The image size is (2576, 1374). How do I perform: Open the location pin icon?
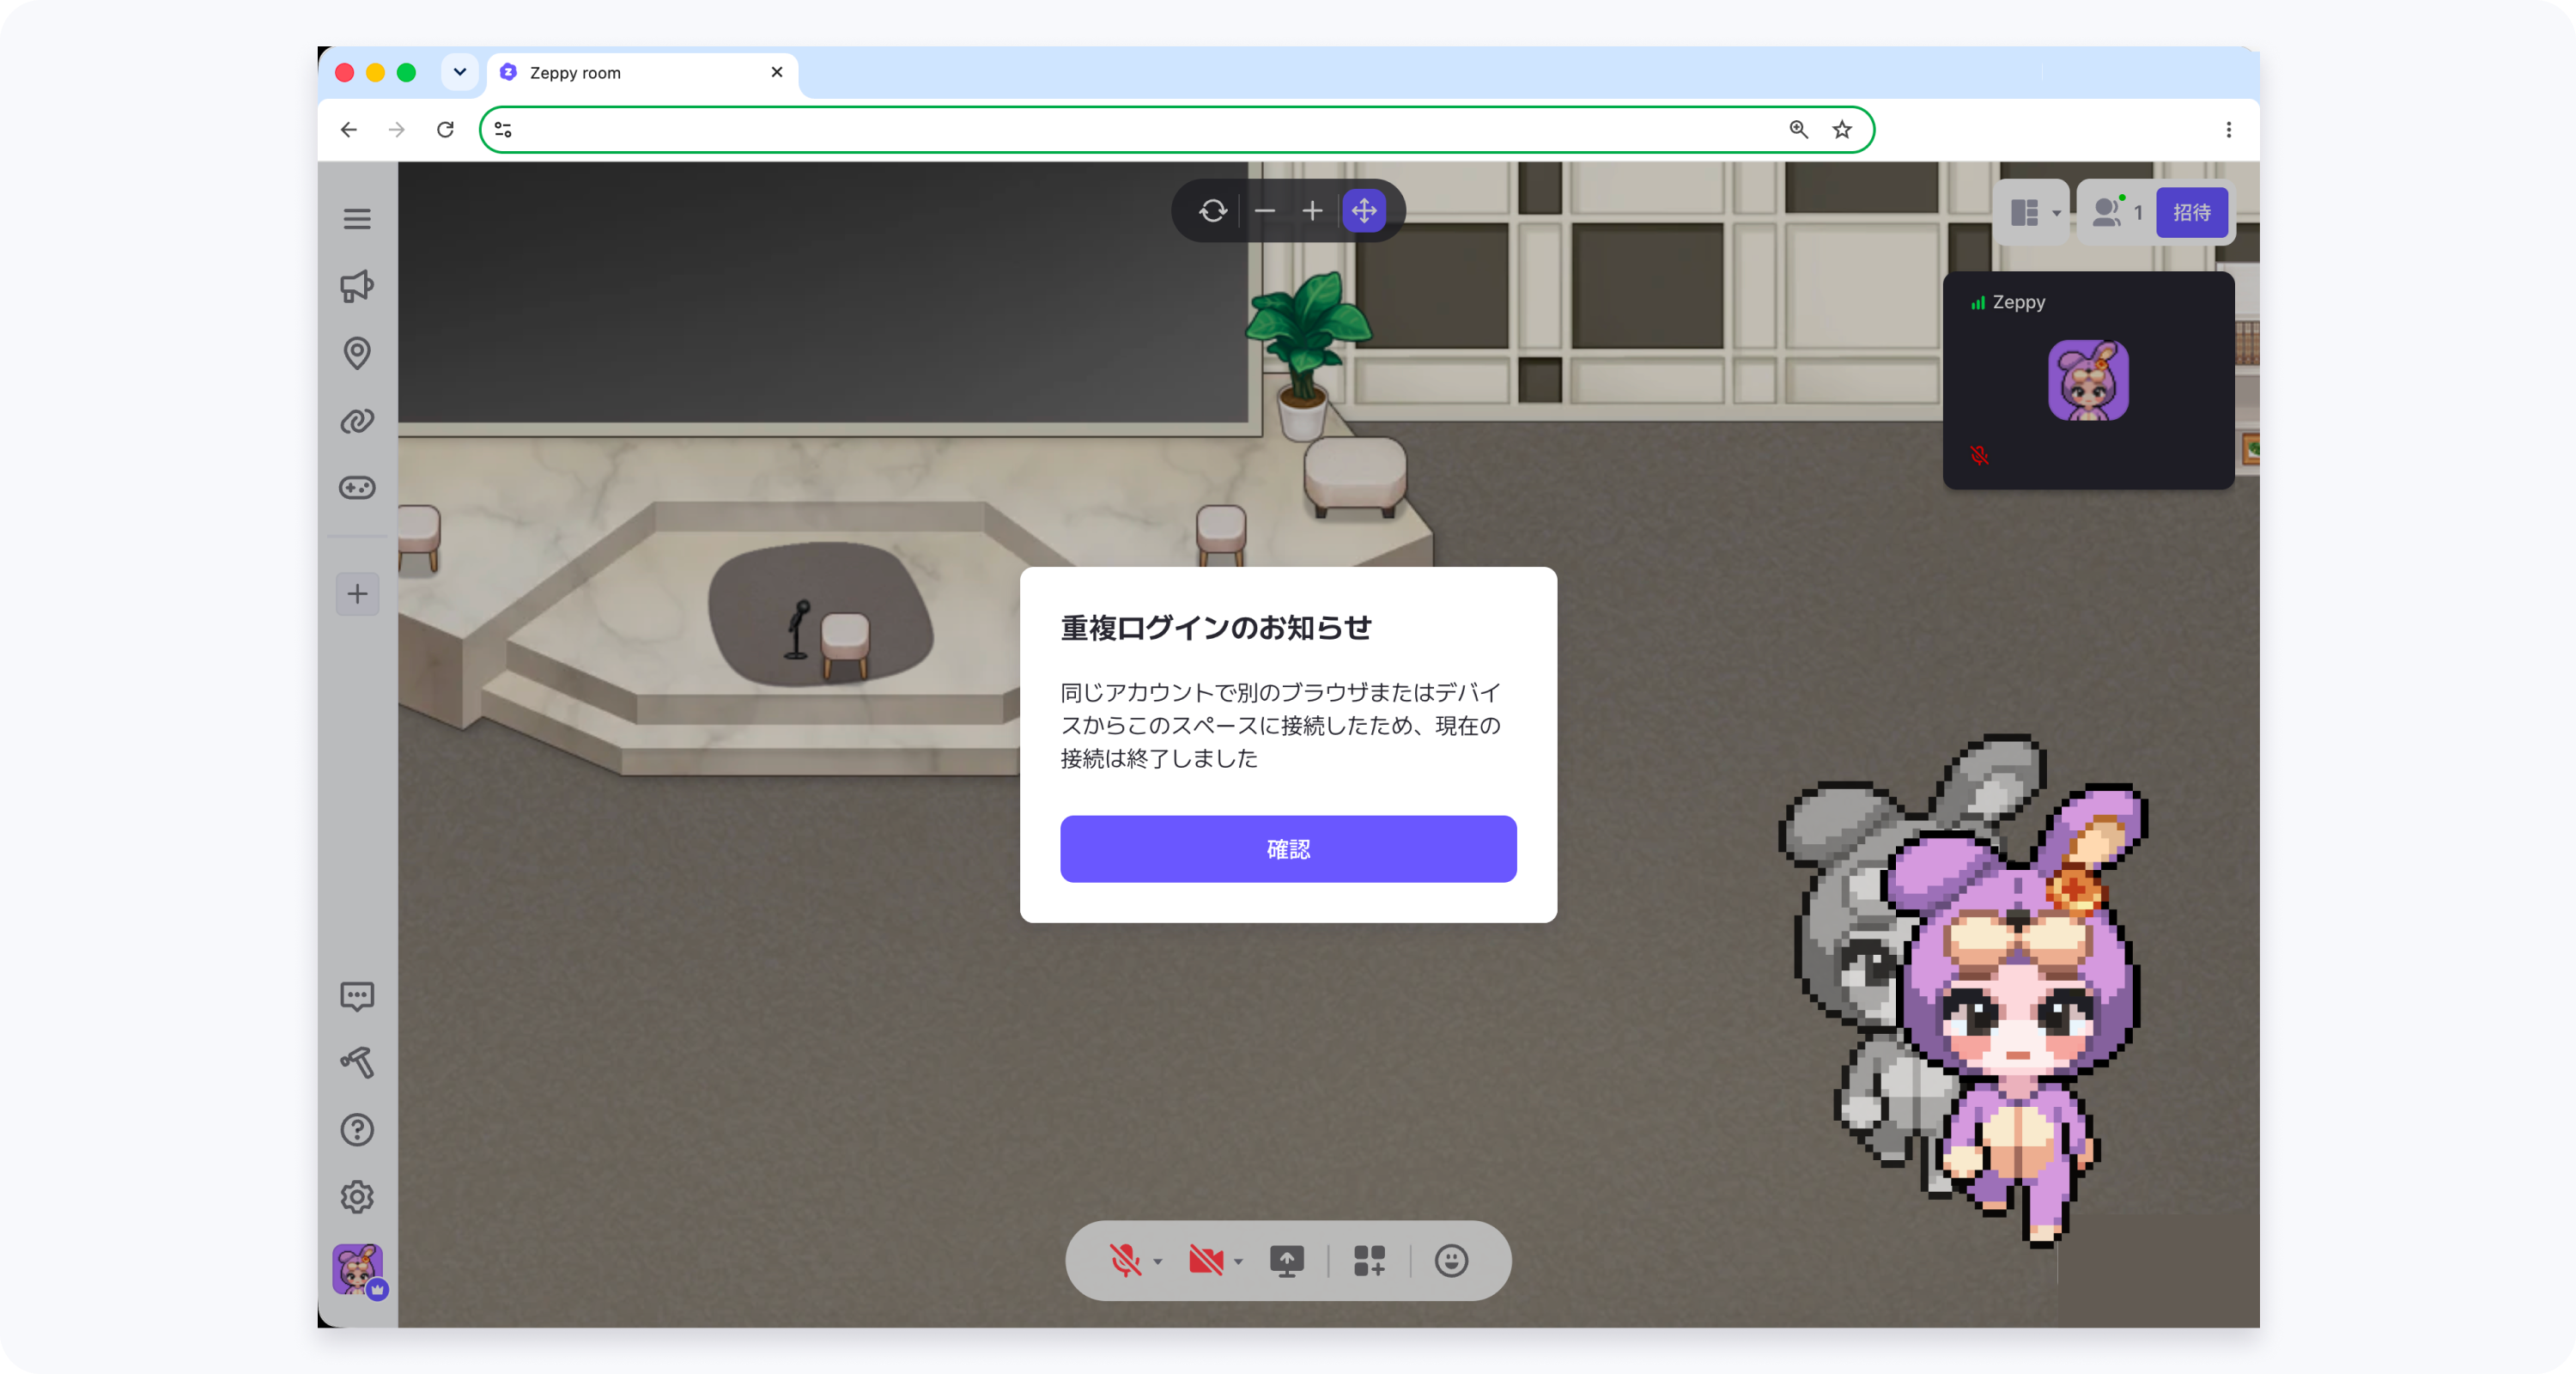[x=357, y=353]
